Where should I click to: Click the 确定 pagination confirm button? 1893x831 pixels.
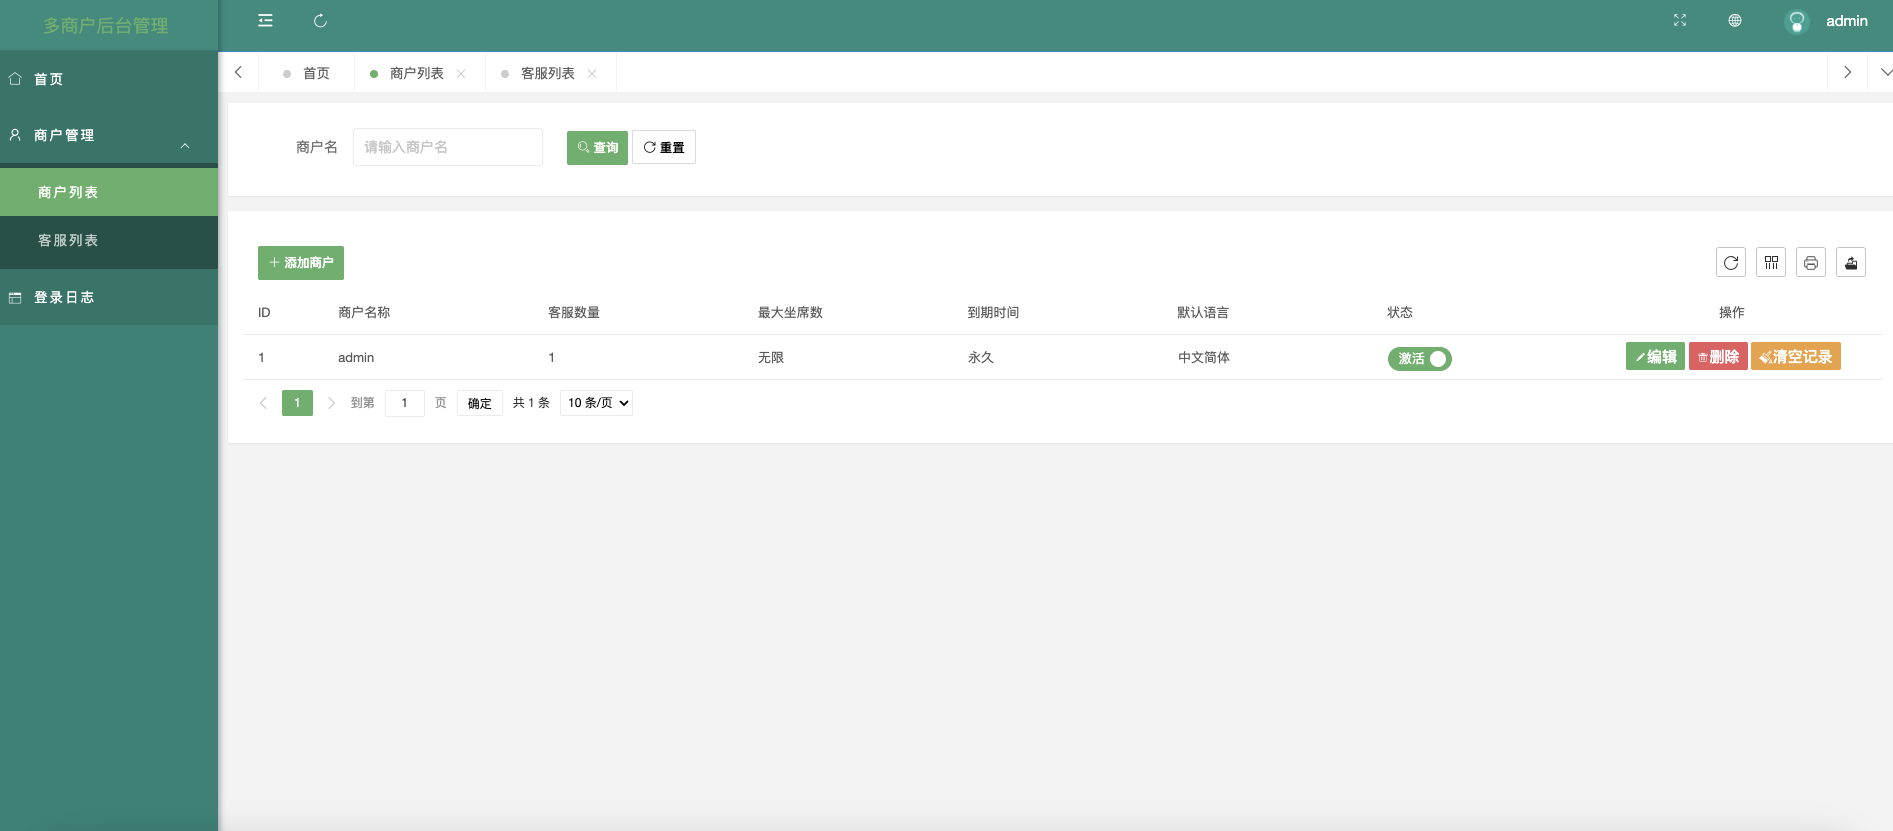(x=480, y=403)
